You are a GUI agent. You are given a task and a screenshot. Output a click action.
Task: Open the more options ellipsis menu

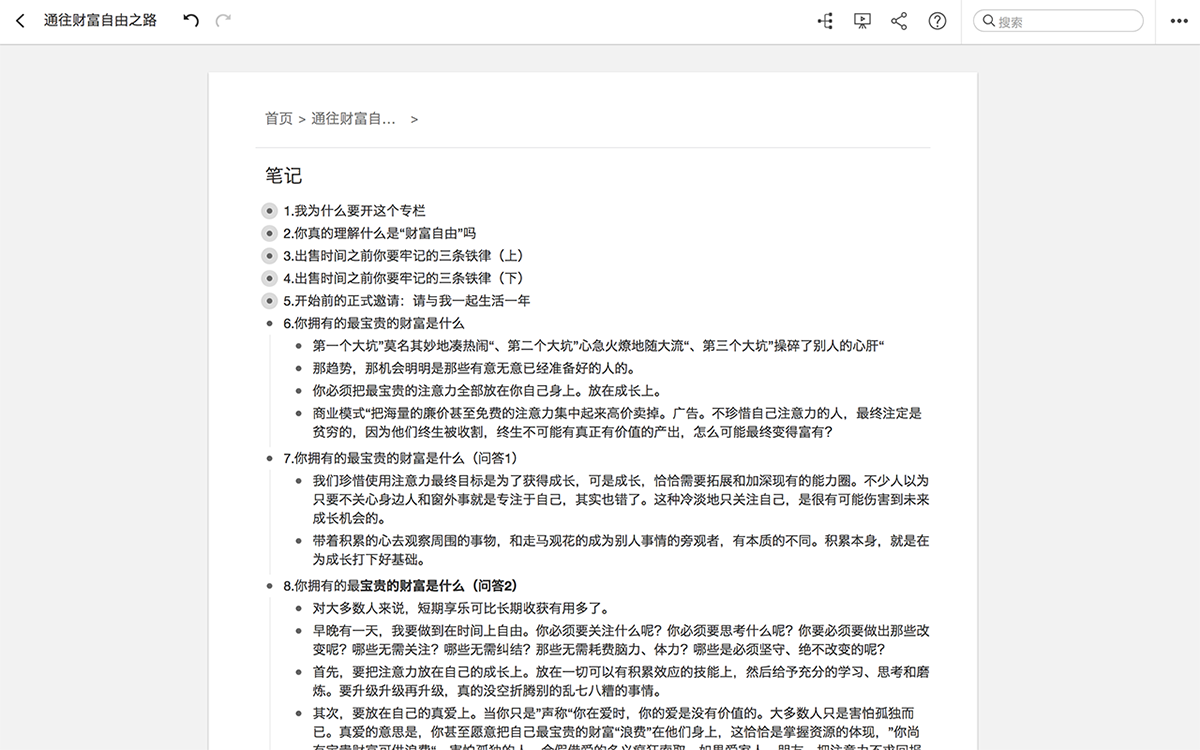[x=1178, y=22]
